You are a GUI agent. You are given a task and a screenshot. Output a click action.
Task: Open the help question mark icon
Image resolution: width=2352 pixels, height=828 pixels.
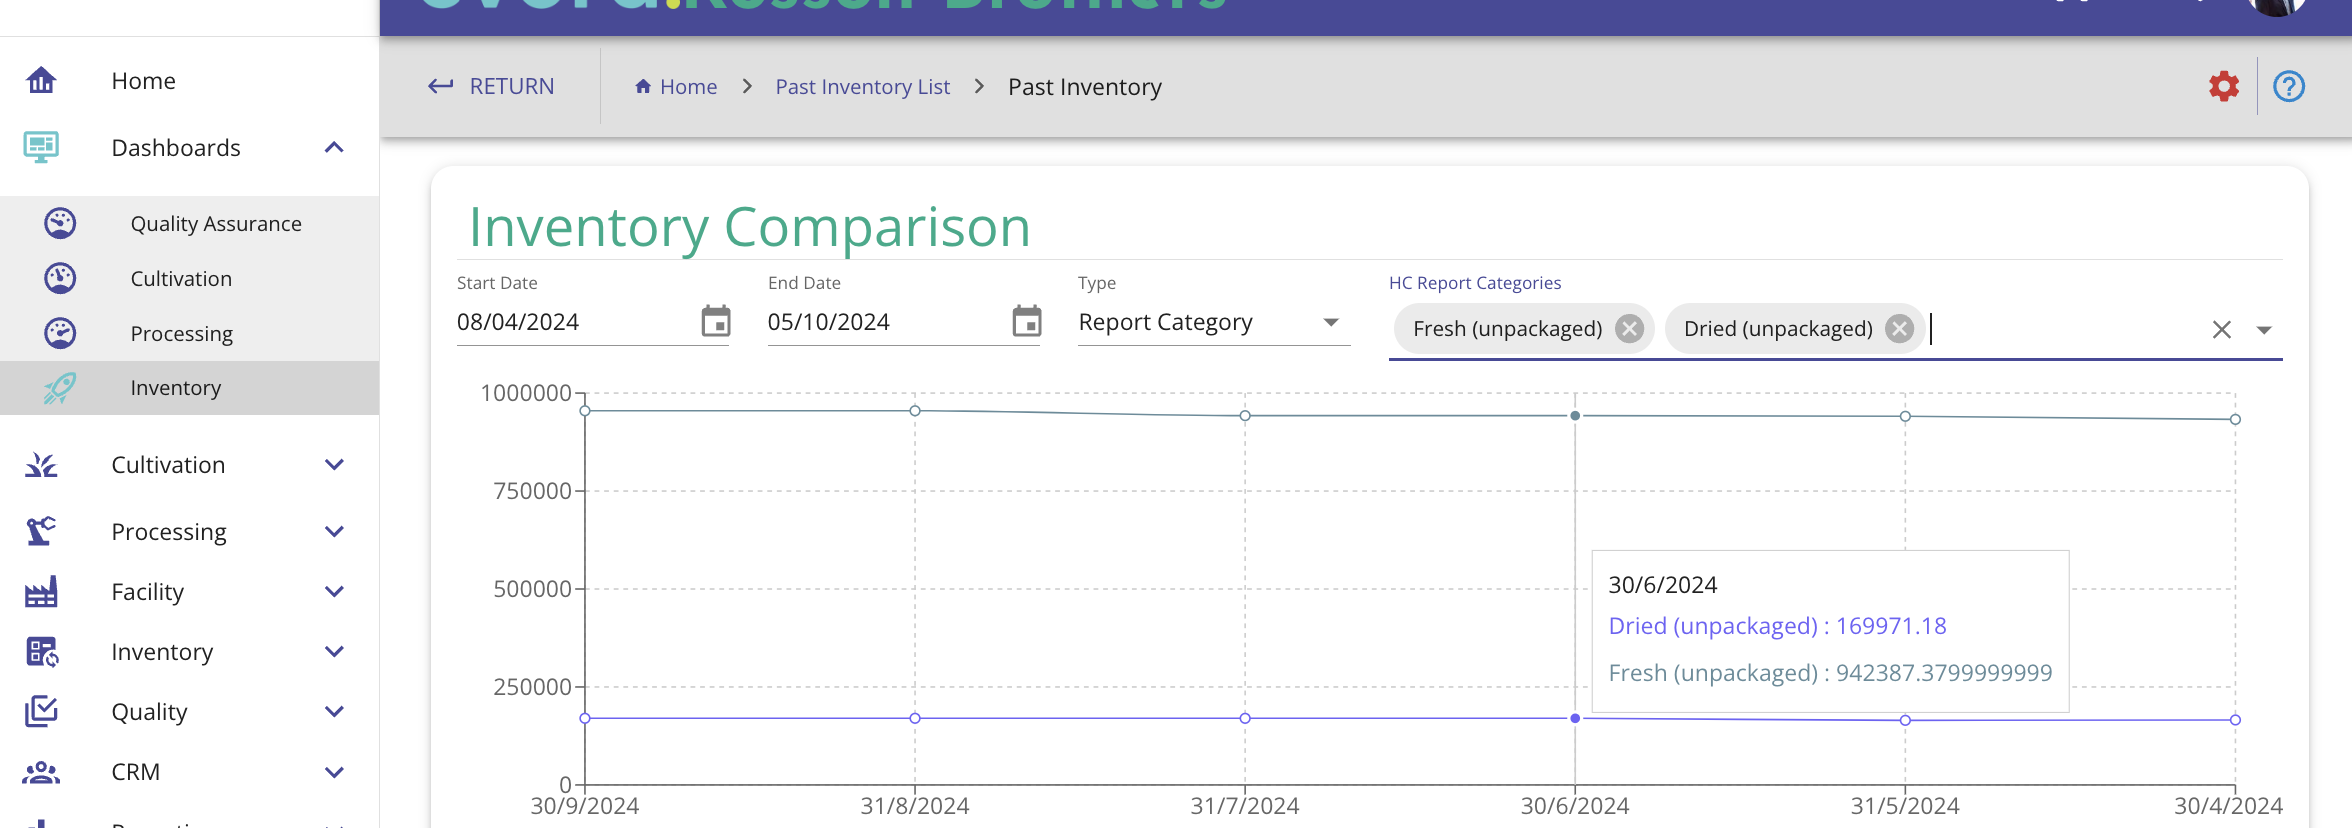[2289, 86]
